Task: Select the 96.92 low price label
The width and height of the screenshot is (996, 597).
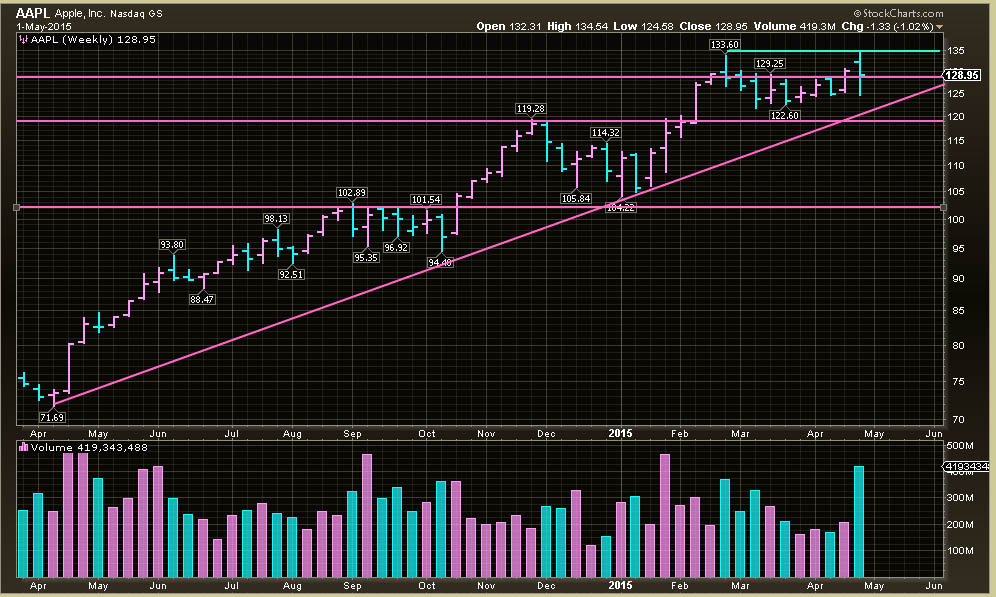Action: coord(396,248)
